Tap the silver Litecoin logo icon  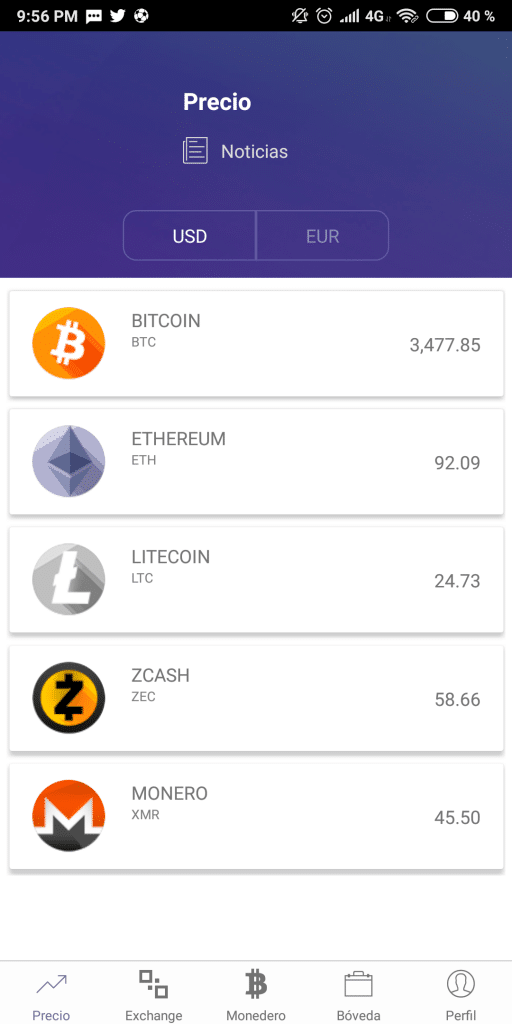click(x=69, y=580)
